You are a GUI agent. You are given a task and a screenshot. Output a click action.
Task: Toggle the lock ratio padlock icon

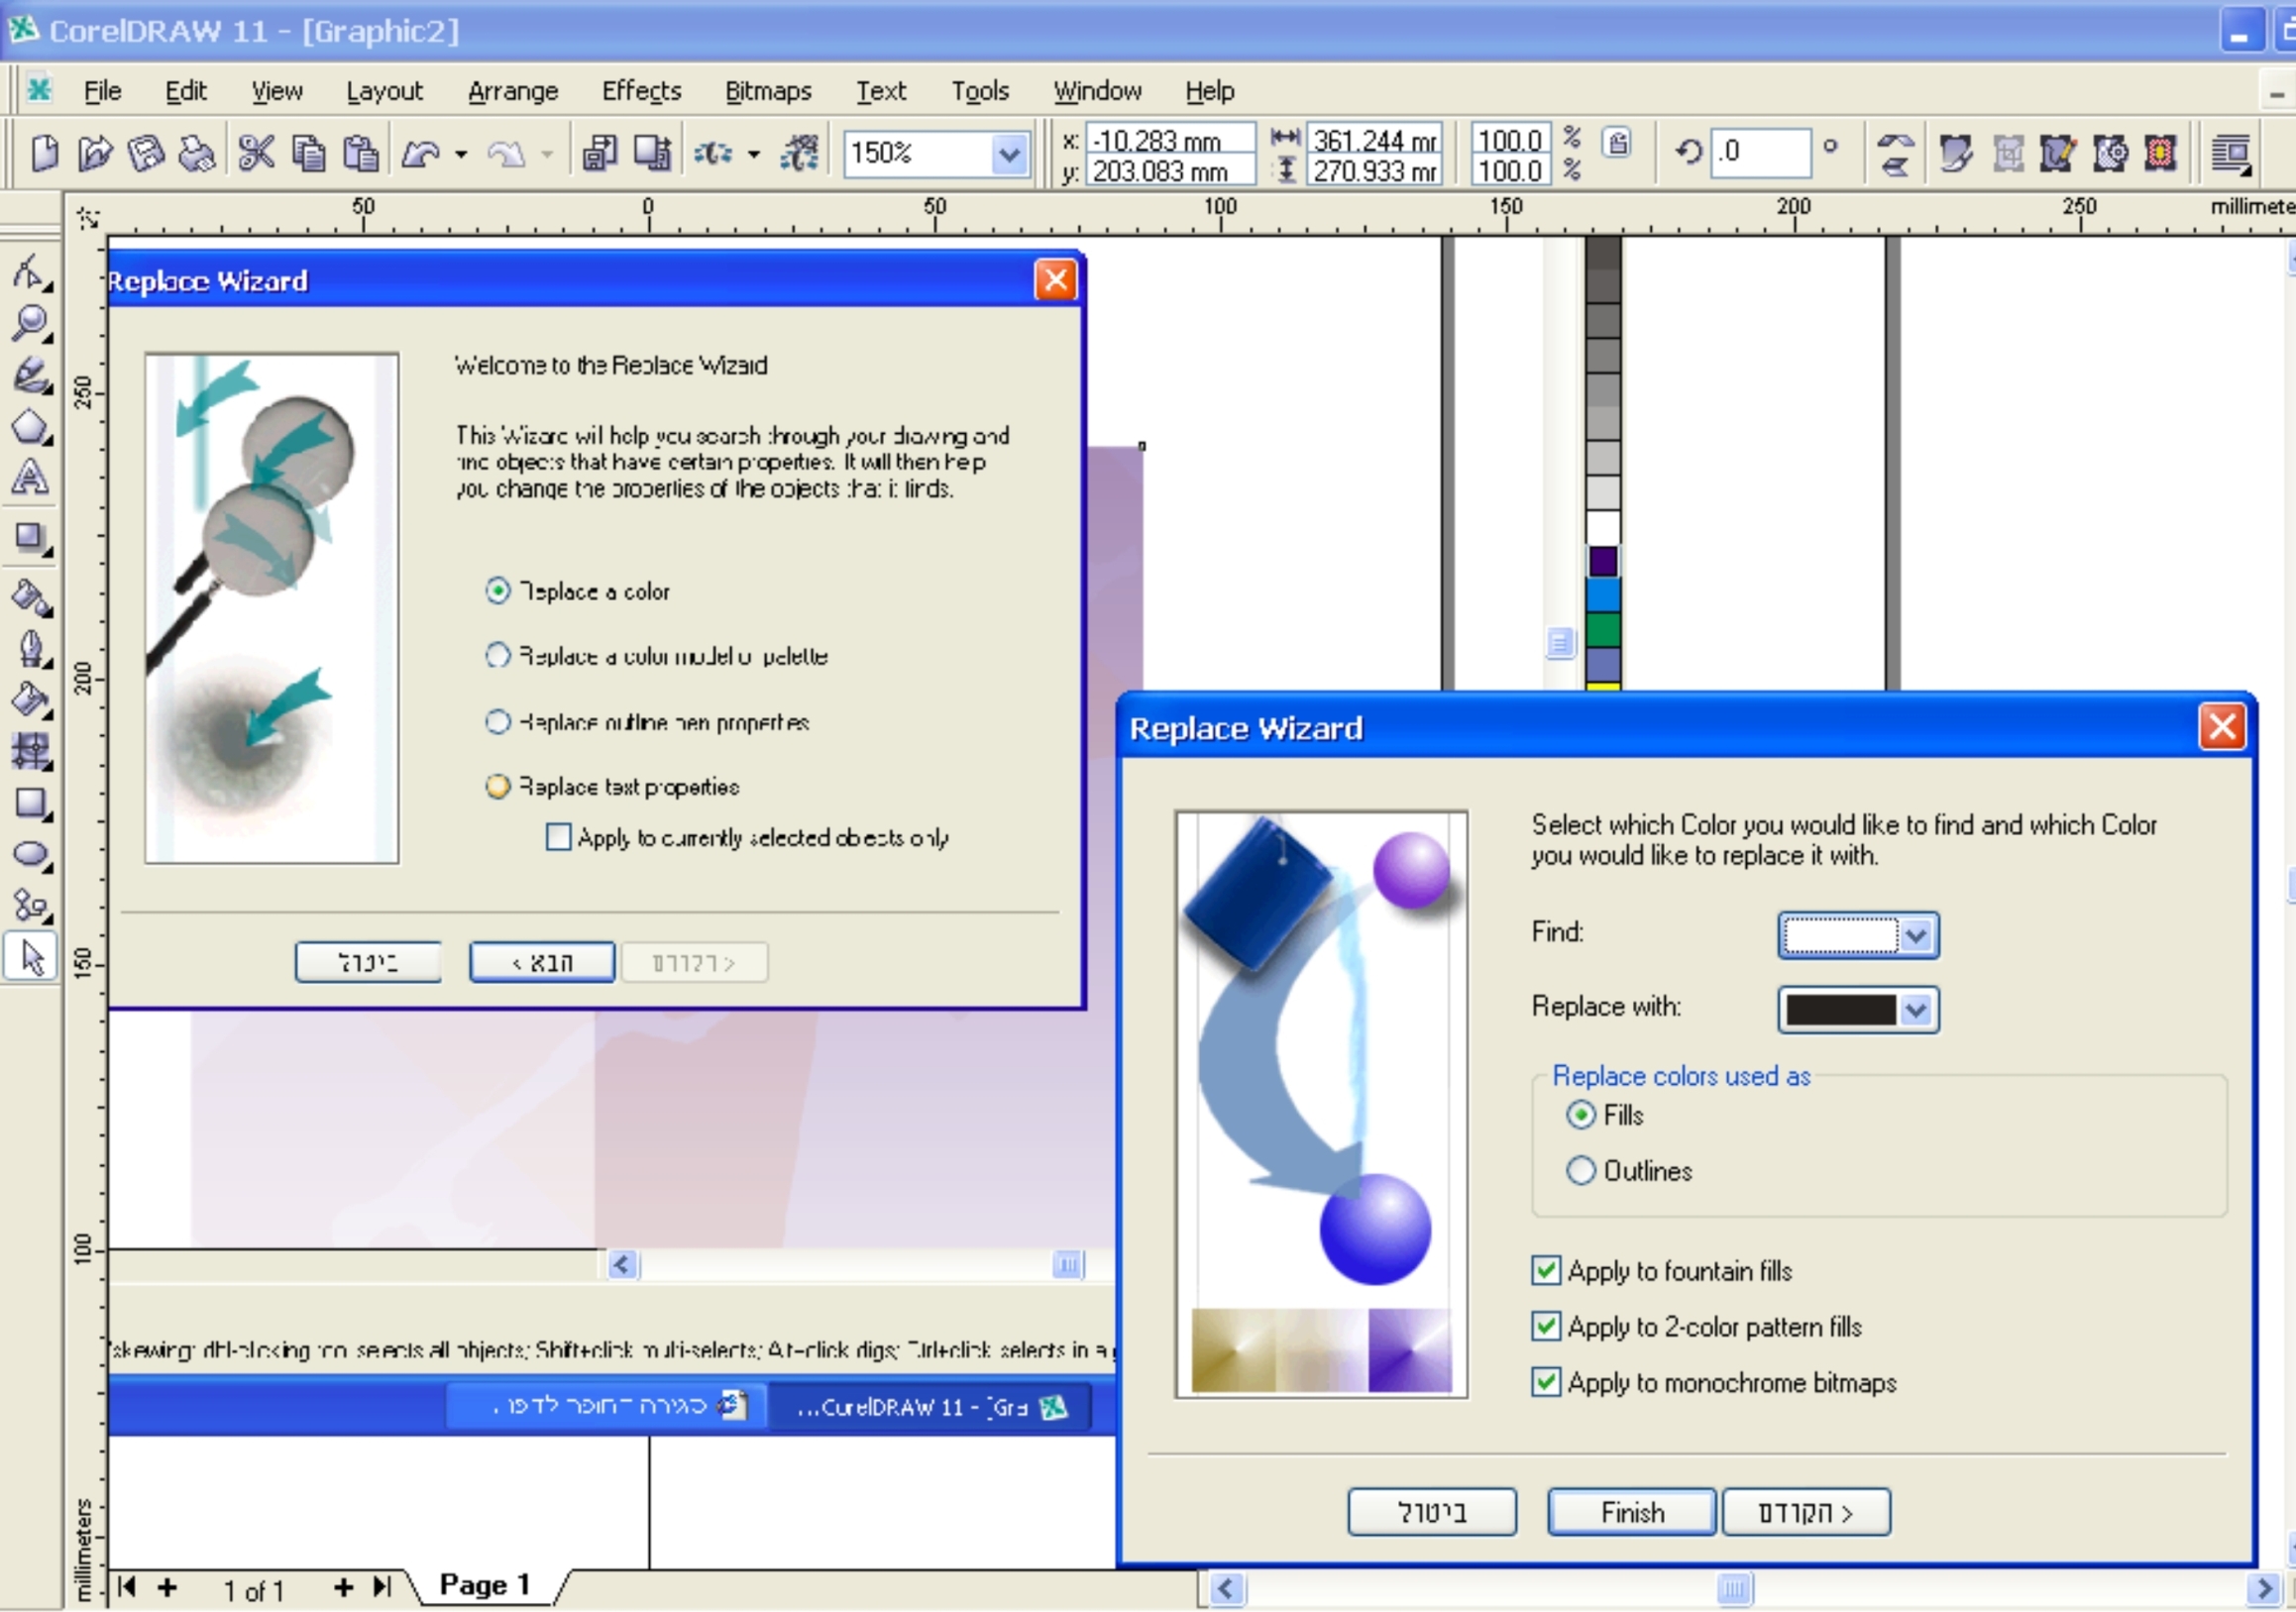(1617, 143)
